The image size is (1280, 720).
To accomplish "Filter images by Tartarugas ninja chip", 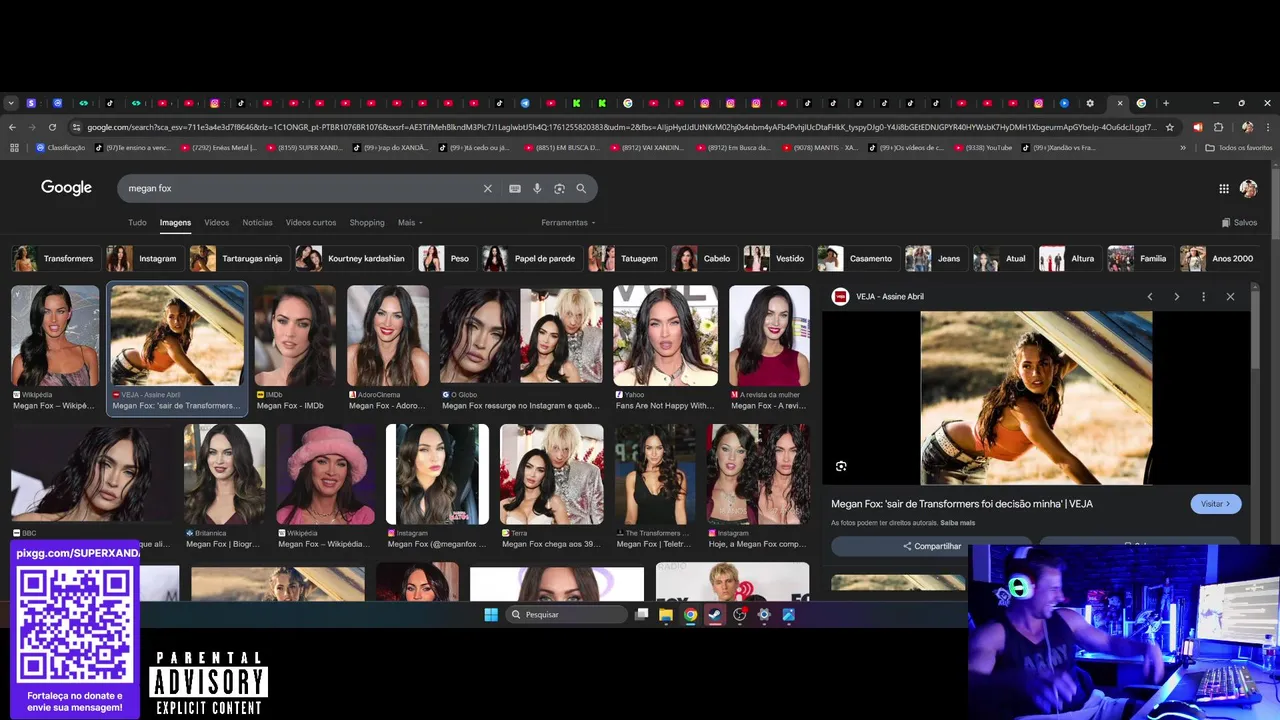I will [x=238, y=259].
